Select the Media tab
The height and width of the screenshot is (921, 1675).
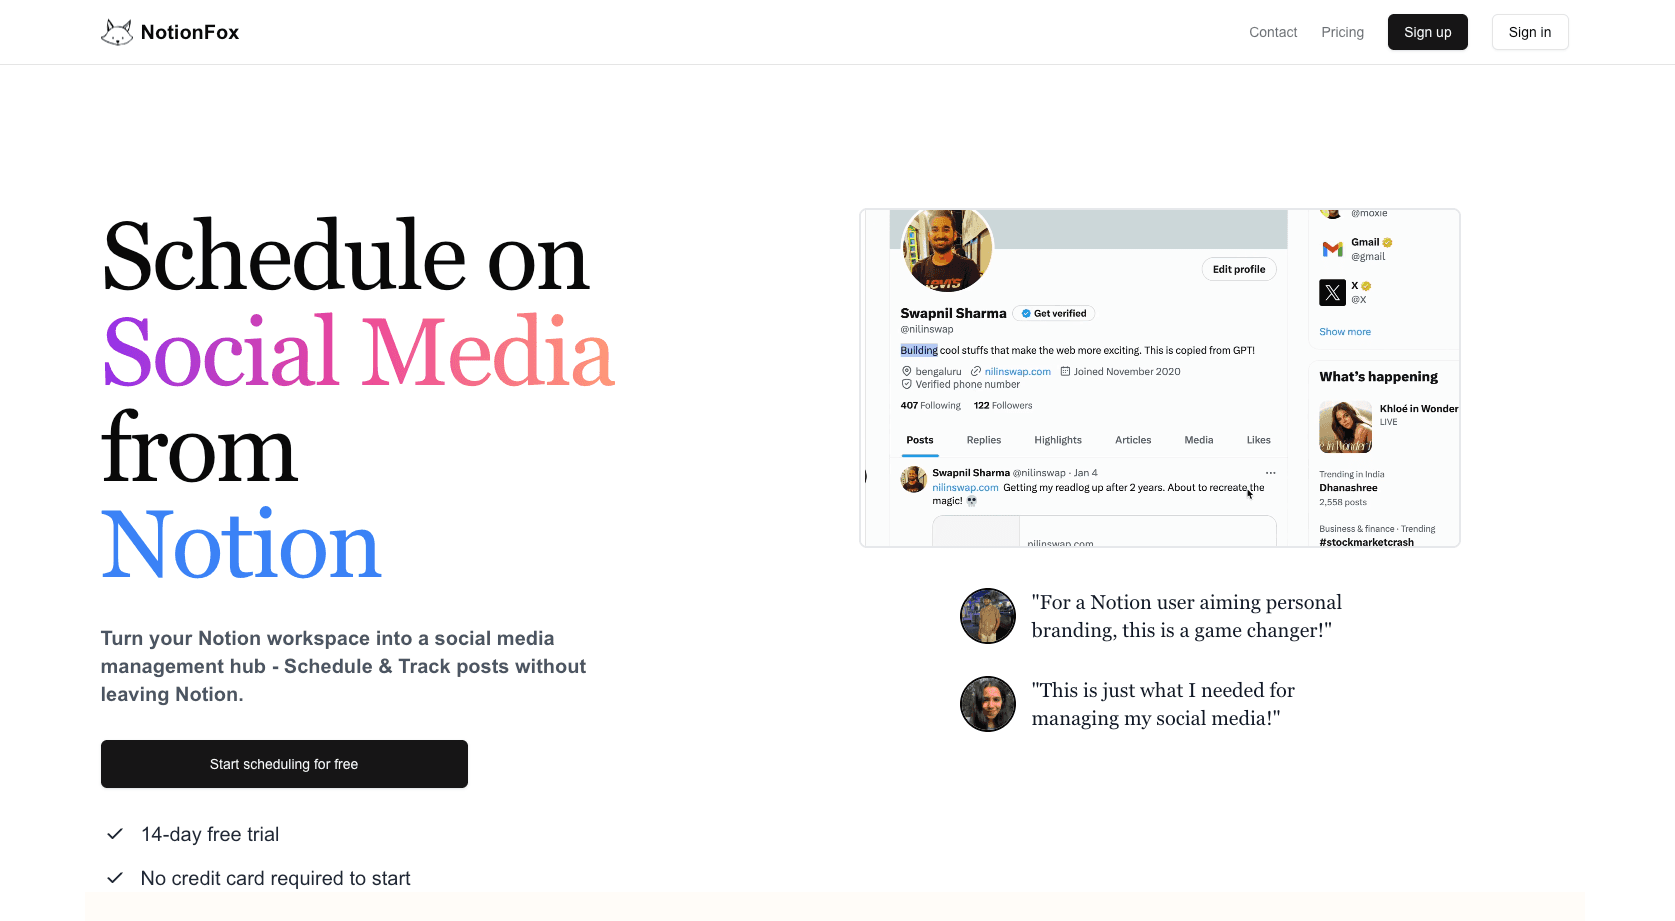click(x=1199, y=440)
